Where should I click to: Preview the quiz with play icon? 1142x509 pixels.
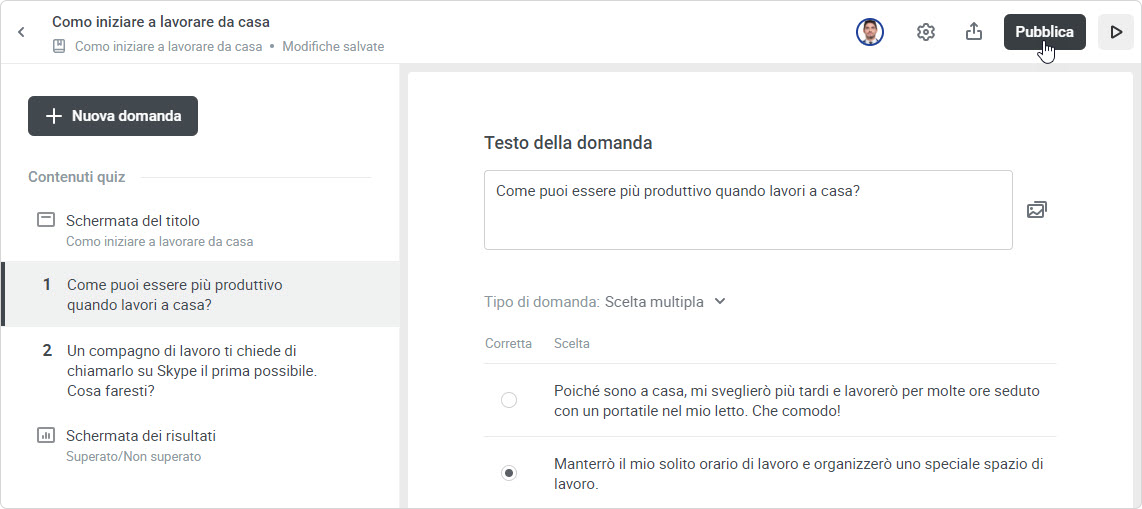(1116, 32)
